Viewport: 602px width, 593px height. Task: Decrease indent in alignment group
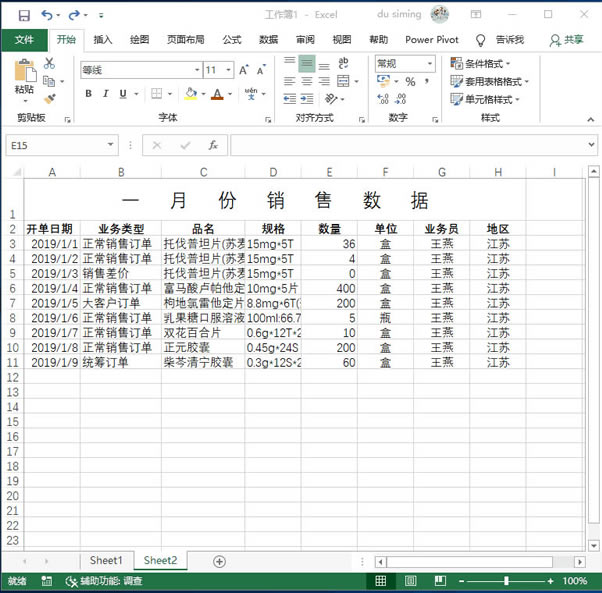point(289,99)
